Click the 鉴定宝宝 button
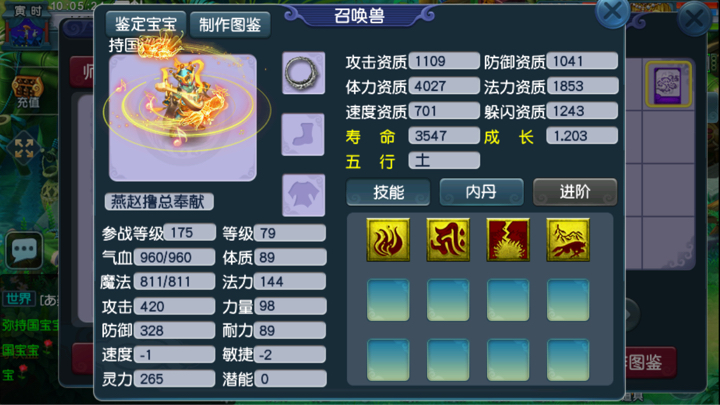 pos(146,24)
